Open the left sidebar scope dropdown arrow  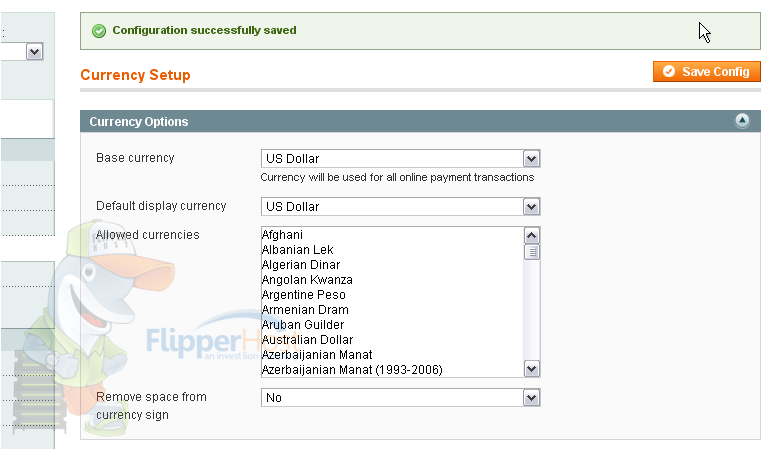(34, 51)
